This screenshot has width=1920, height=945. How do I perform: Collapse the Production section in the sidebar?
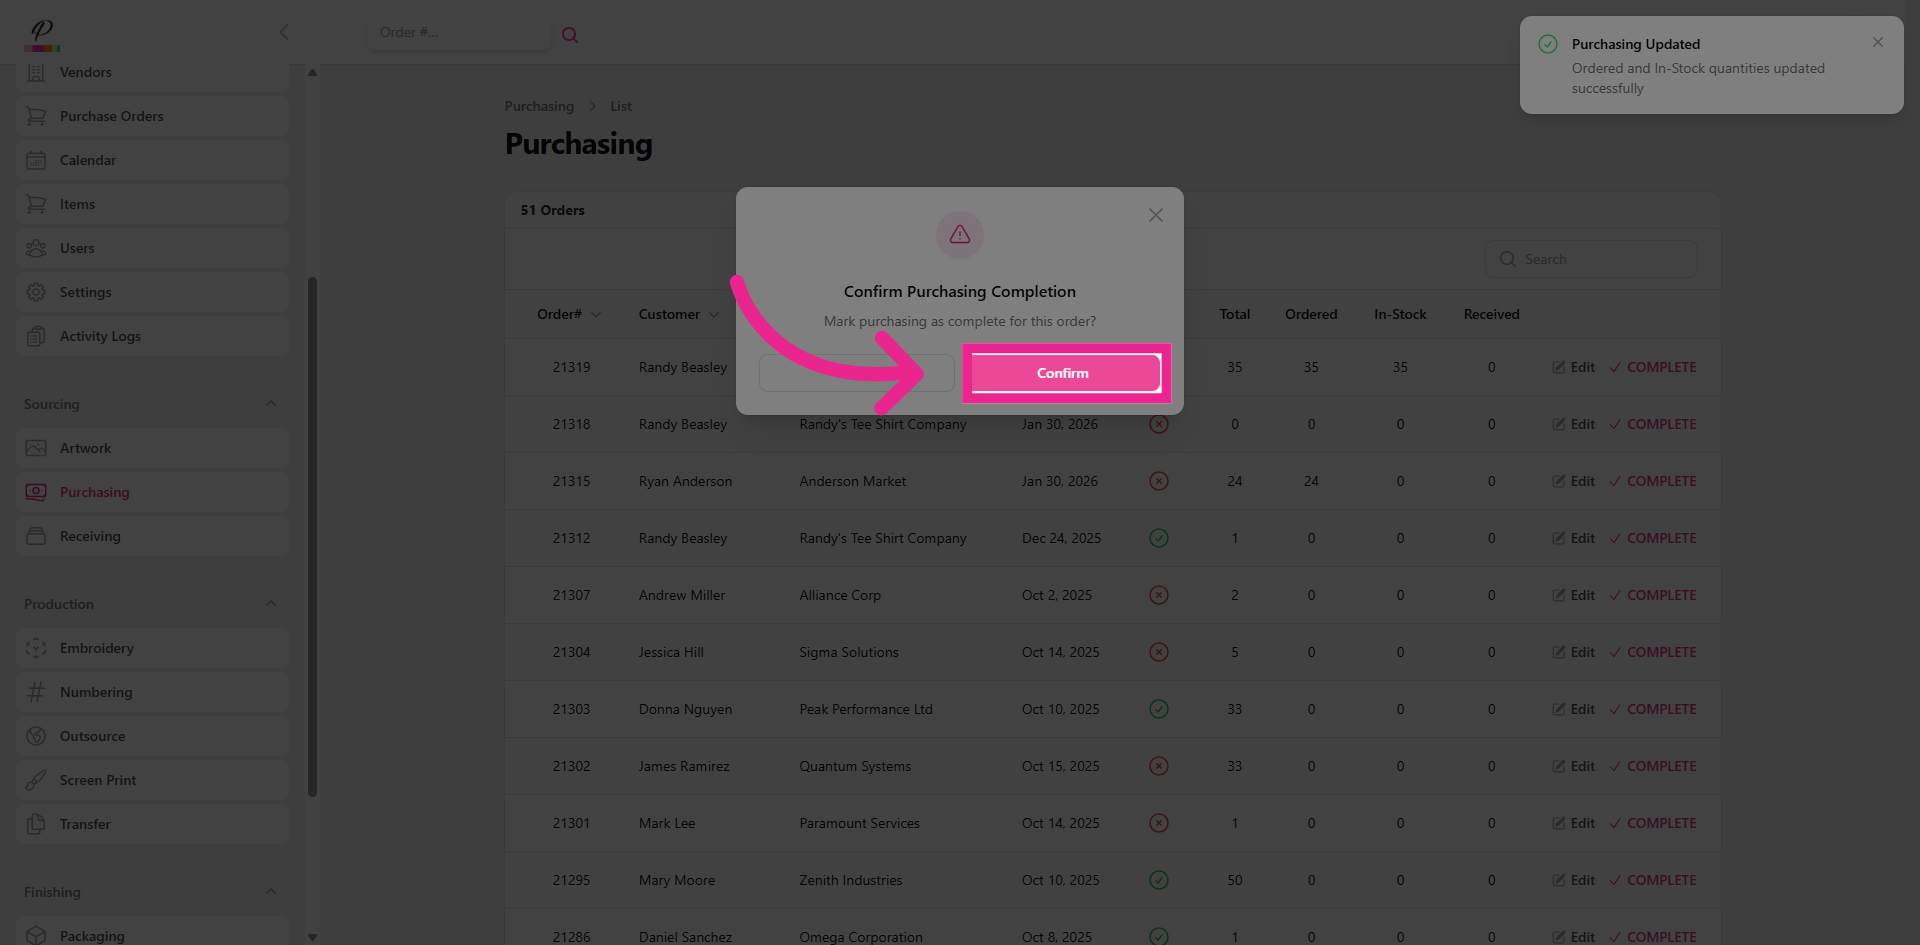click(270, 604)
